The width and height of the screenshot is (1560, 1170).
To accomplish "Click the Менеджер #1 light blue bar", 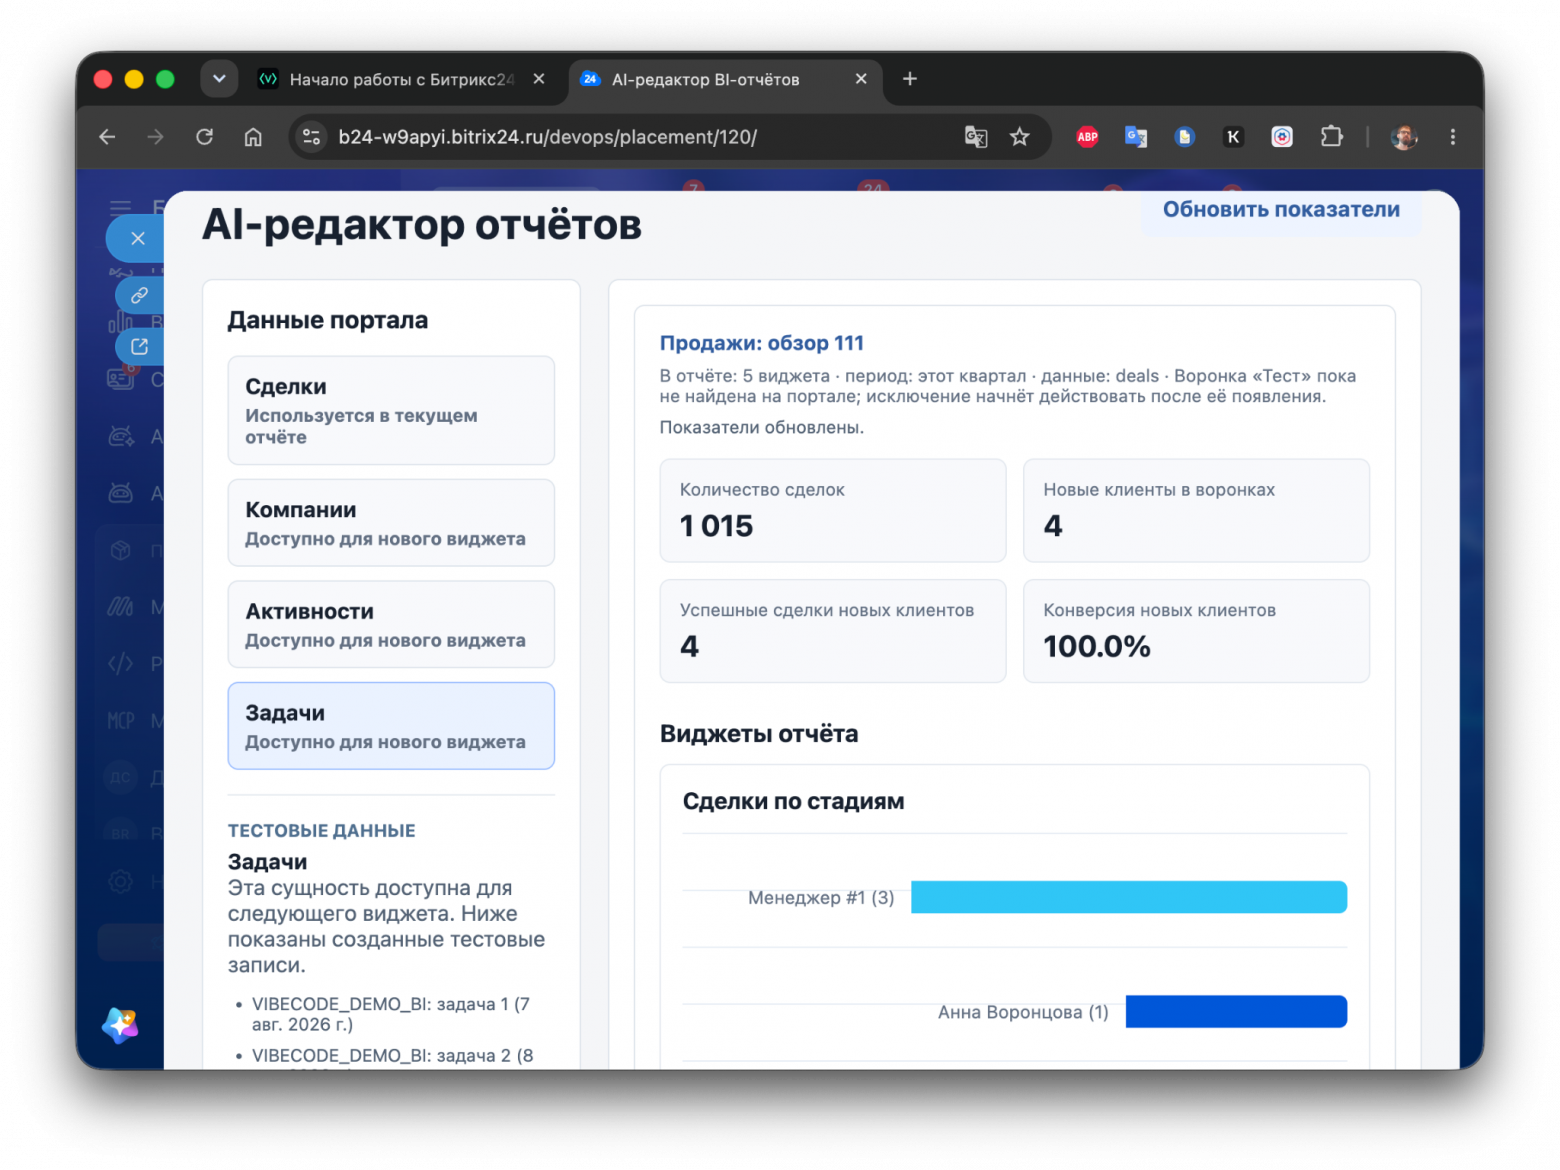I will click(1129, 897).
